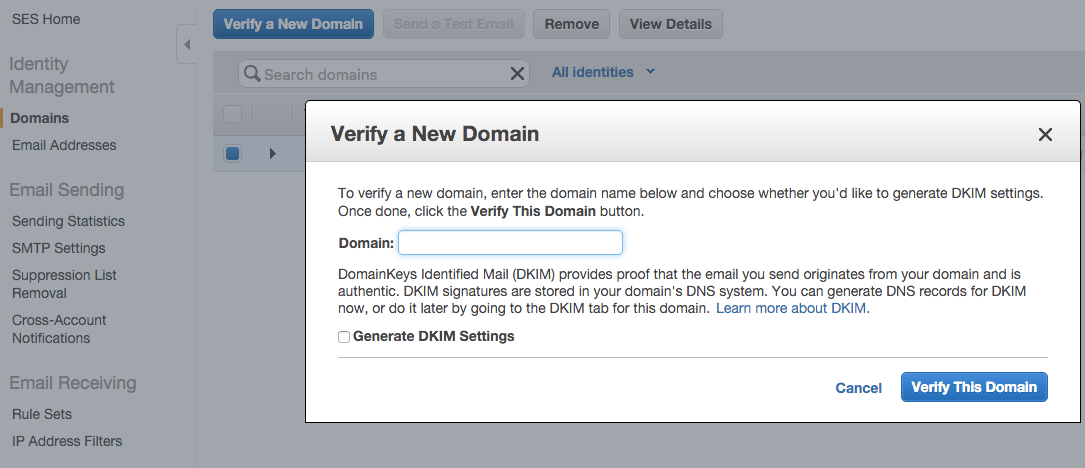
Task: Open SMTP Settings in sidebar
Action: pos(59,248)
